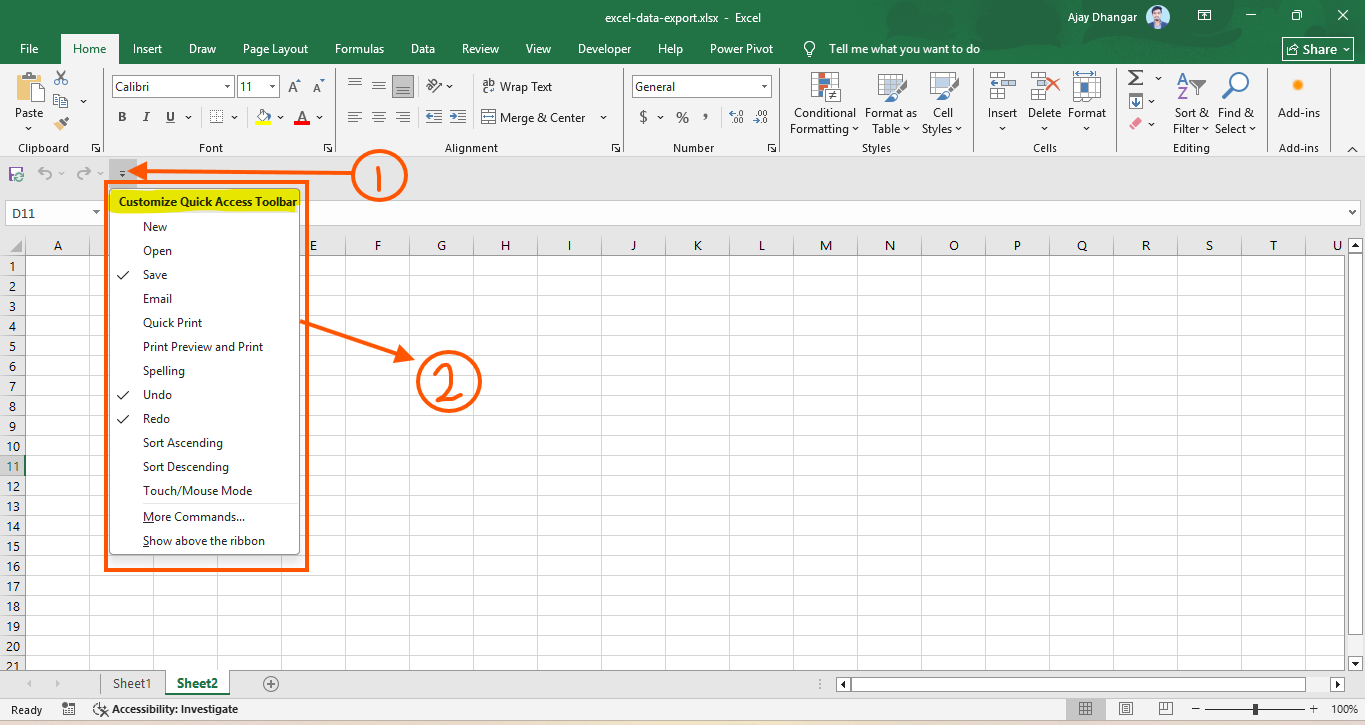Enable Open in Quick Access Toolbar menu

[203, 251]
